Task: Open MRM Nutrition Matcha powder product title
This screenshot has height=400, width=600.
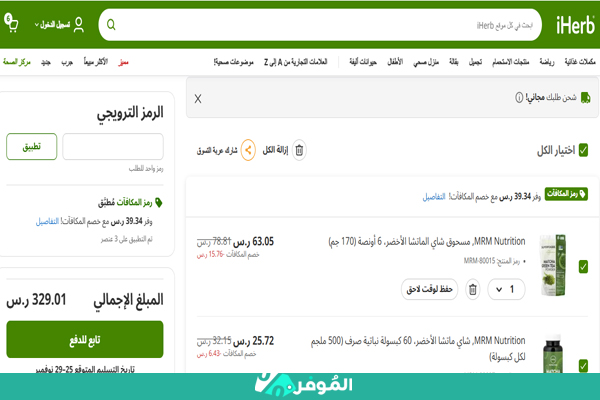Action: [427, 242]
